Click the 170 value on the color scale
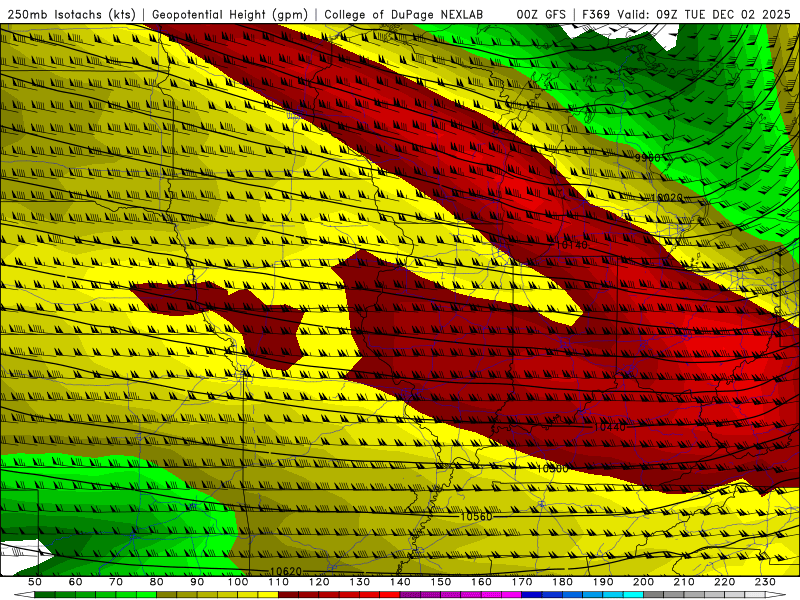 522,582
